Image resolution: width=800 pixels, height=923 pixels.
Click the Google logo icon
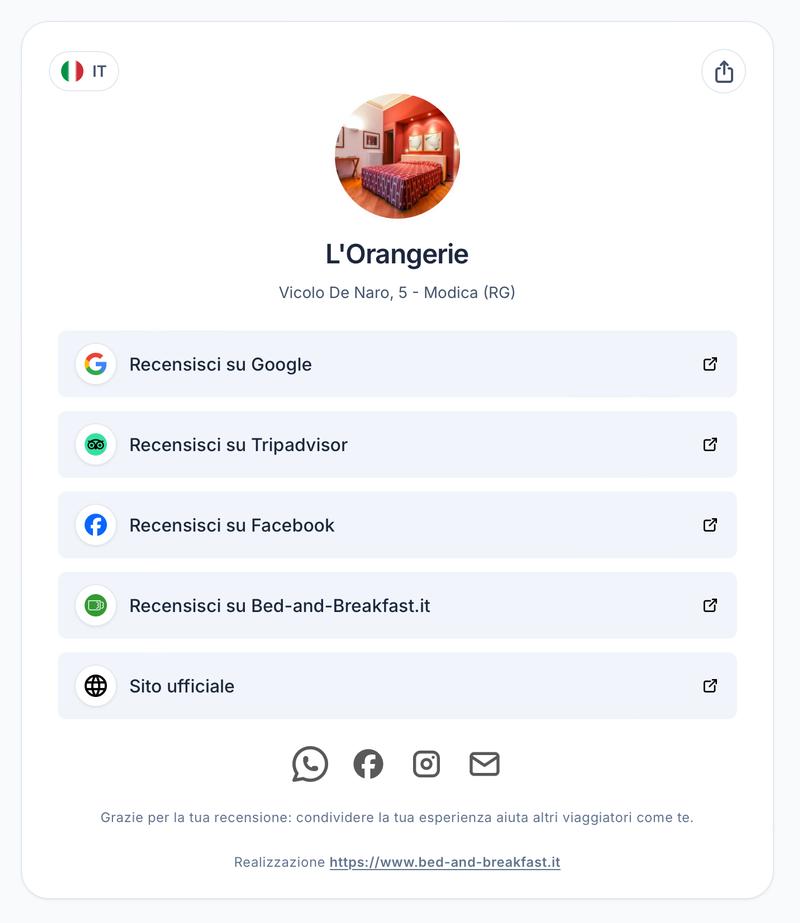click(x=96, y=364)
